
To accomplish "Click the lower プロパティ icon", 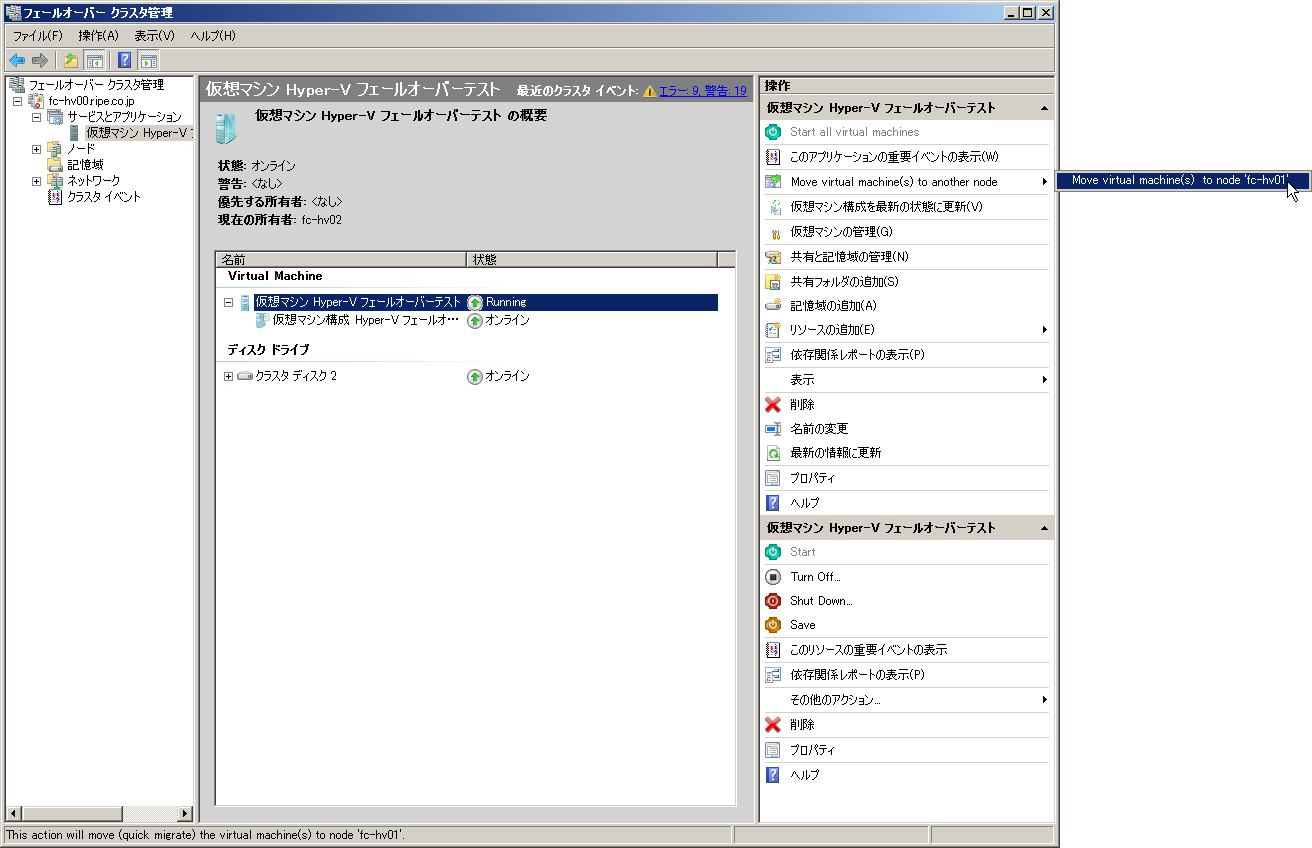I will click(x=773, y=750).
